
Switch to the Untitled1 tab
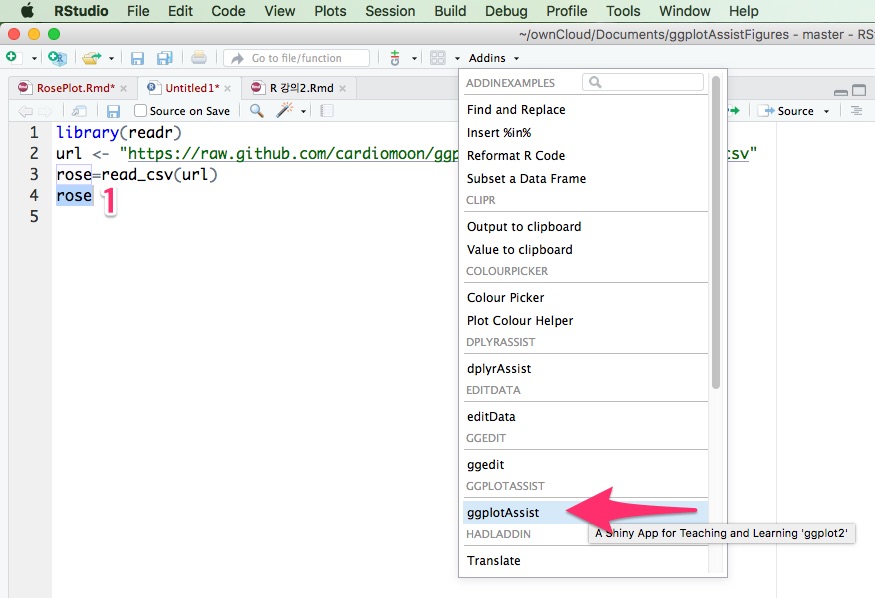pos(192,88)
